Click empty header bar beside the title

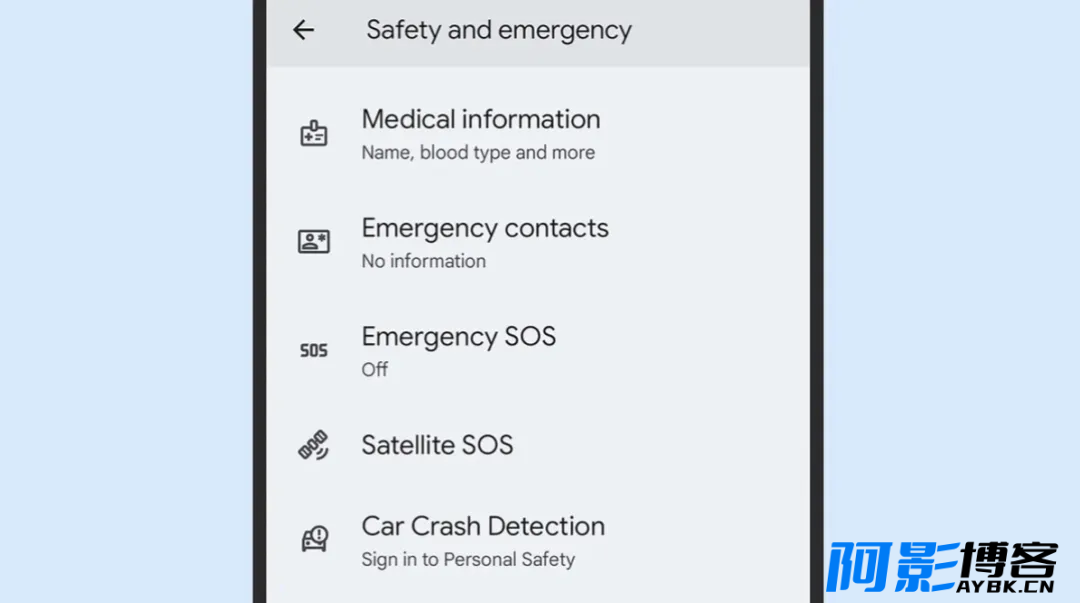tap(720, 30)
